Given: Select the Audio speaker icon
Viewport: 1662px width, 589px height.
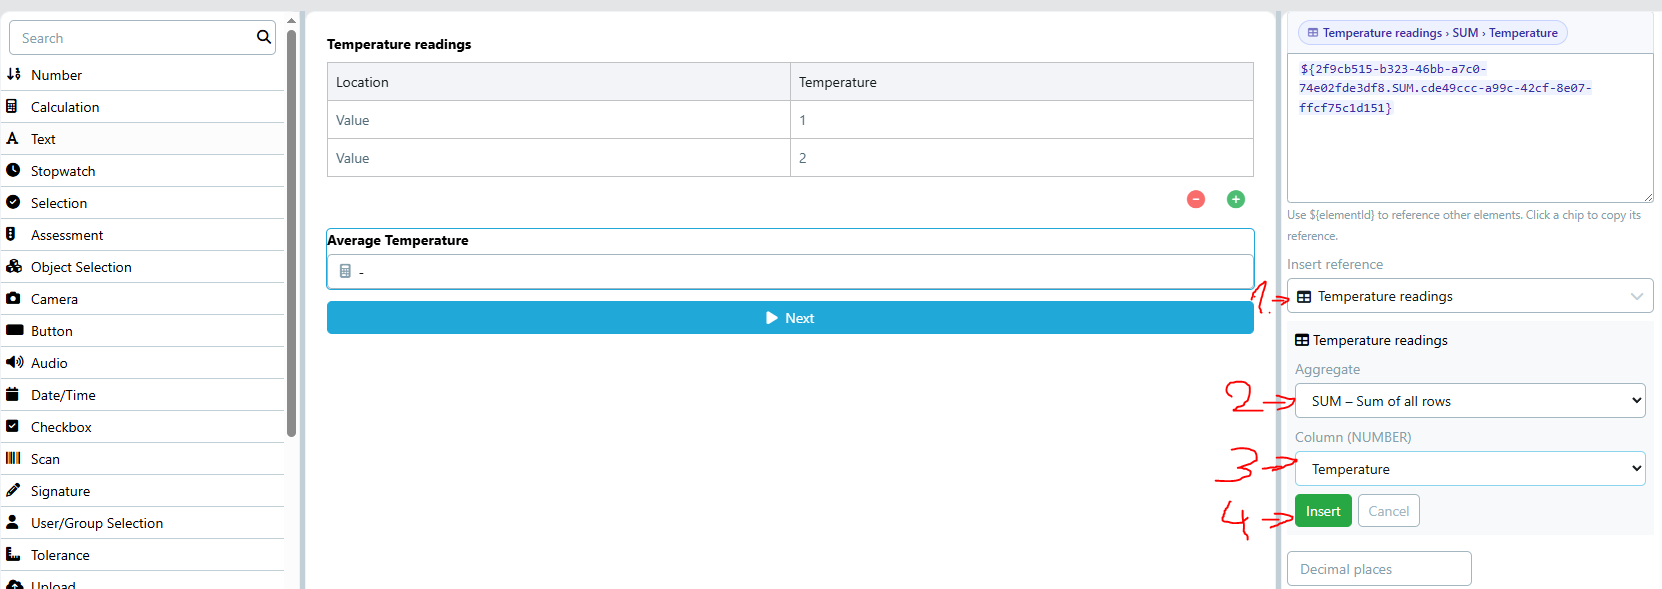Looking at the screenshot, I should coord(14,362).
